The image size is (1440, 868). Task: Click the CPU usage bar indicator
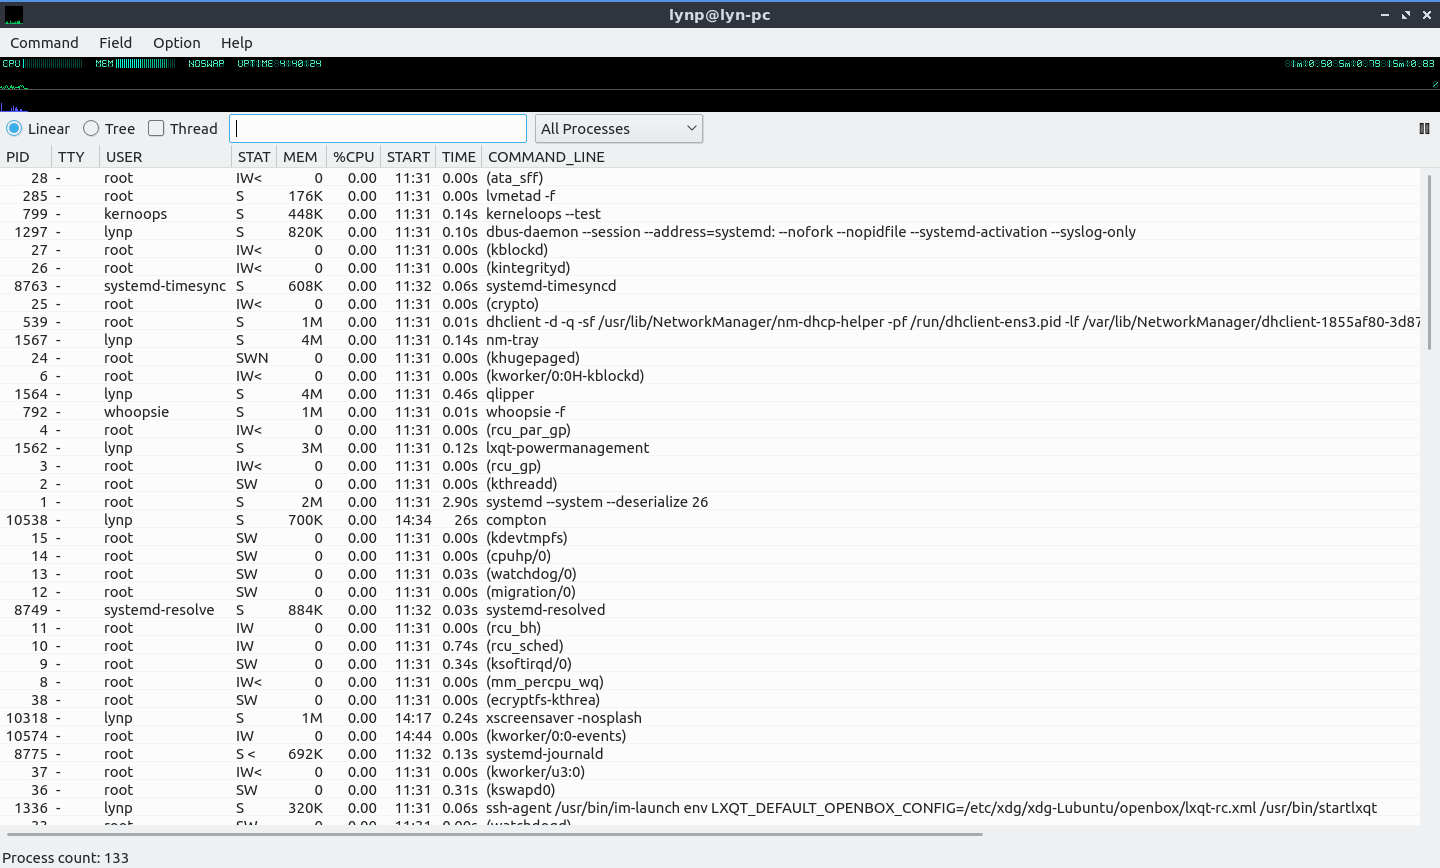pos(43,64)
